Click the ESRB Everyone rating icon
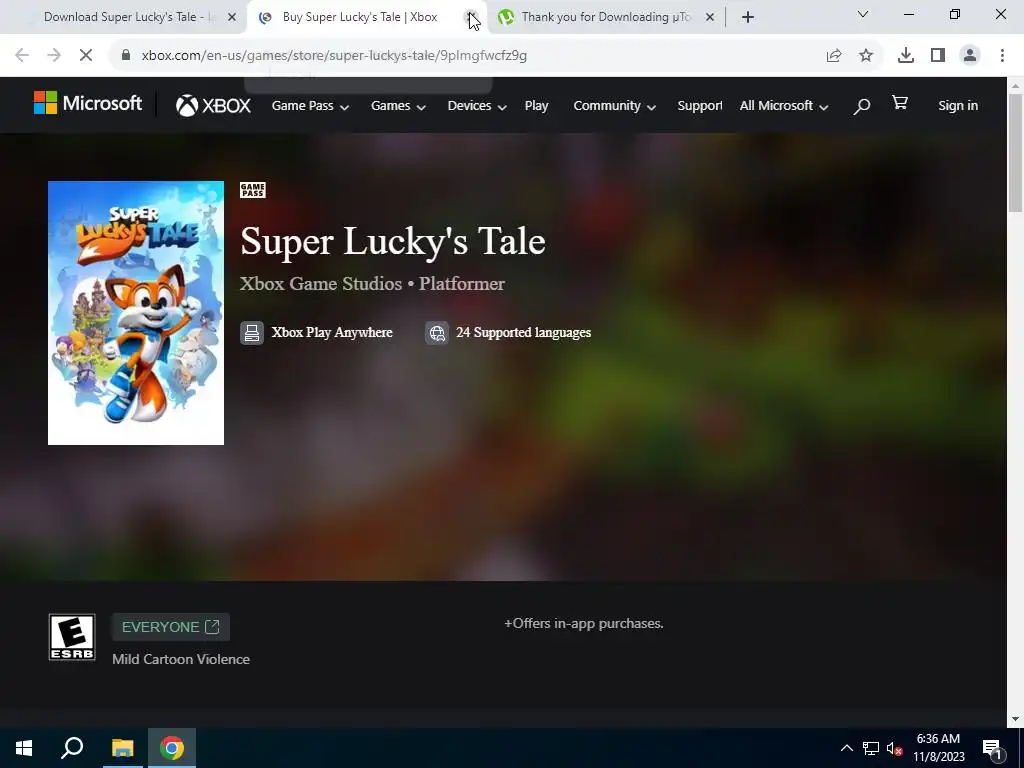The height and width of the screenshot is (768, 1024). 72,637
